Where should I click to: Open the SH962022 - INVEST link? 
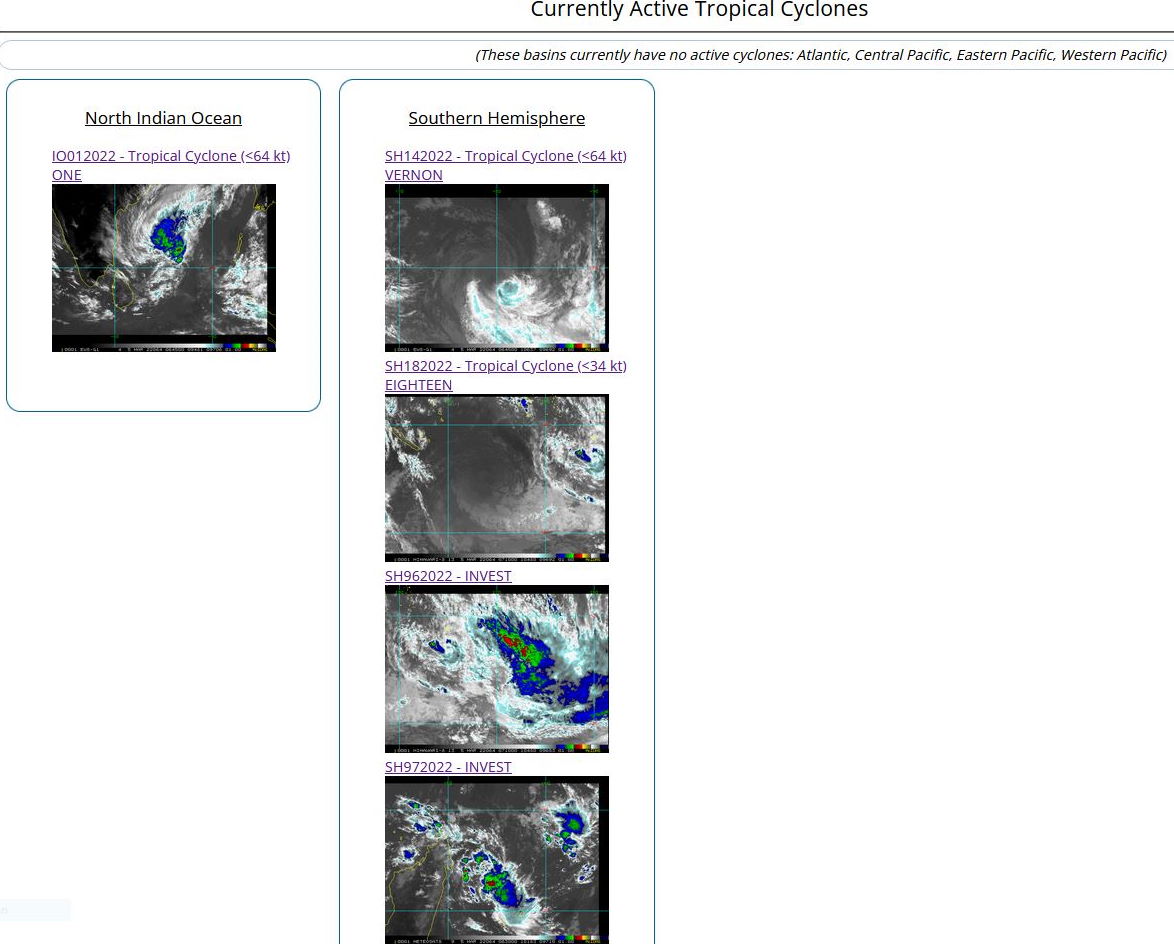[448, 576]
